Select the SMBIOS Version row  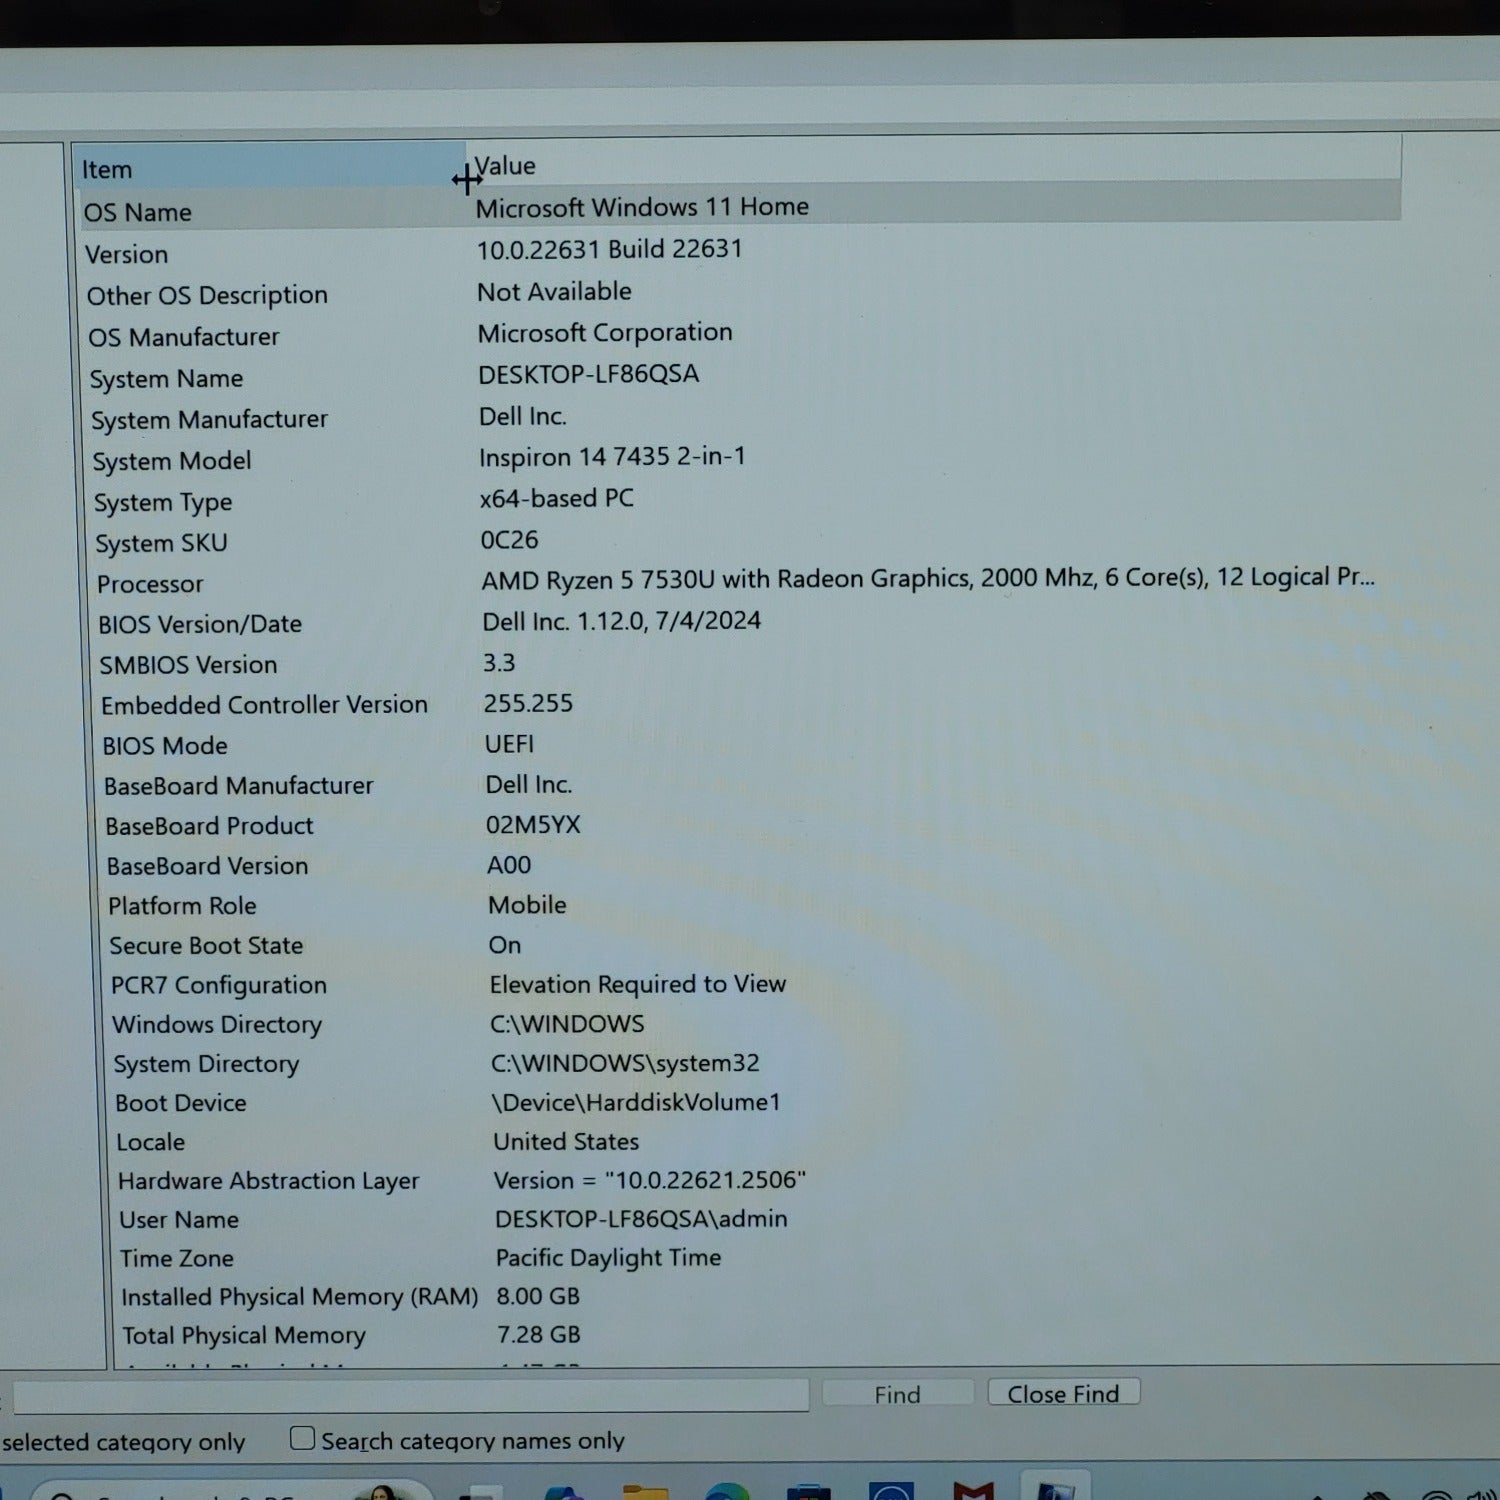tap(748, 663)
